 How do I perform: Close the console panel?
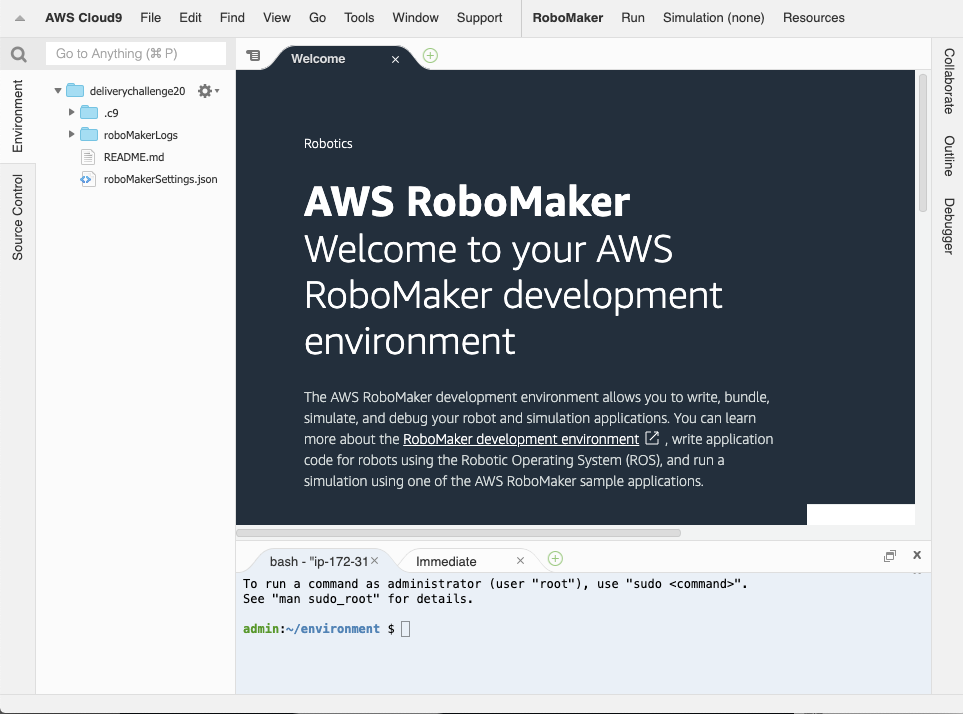[917, 555]
